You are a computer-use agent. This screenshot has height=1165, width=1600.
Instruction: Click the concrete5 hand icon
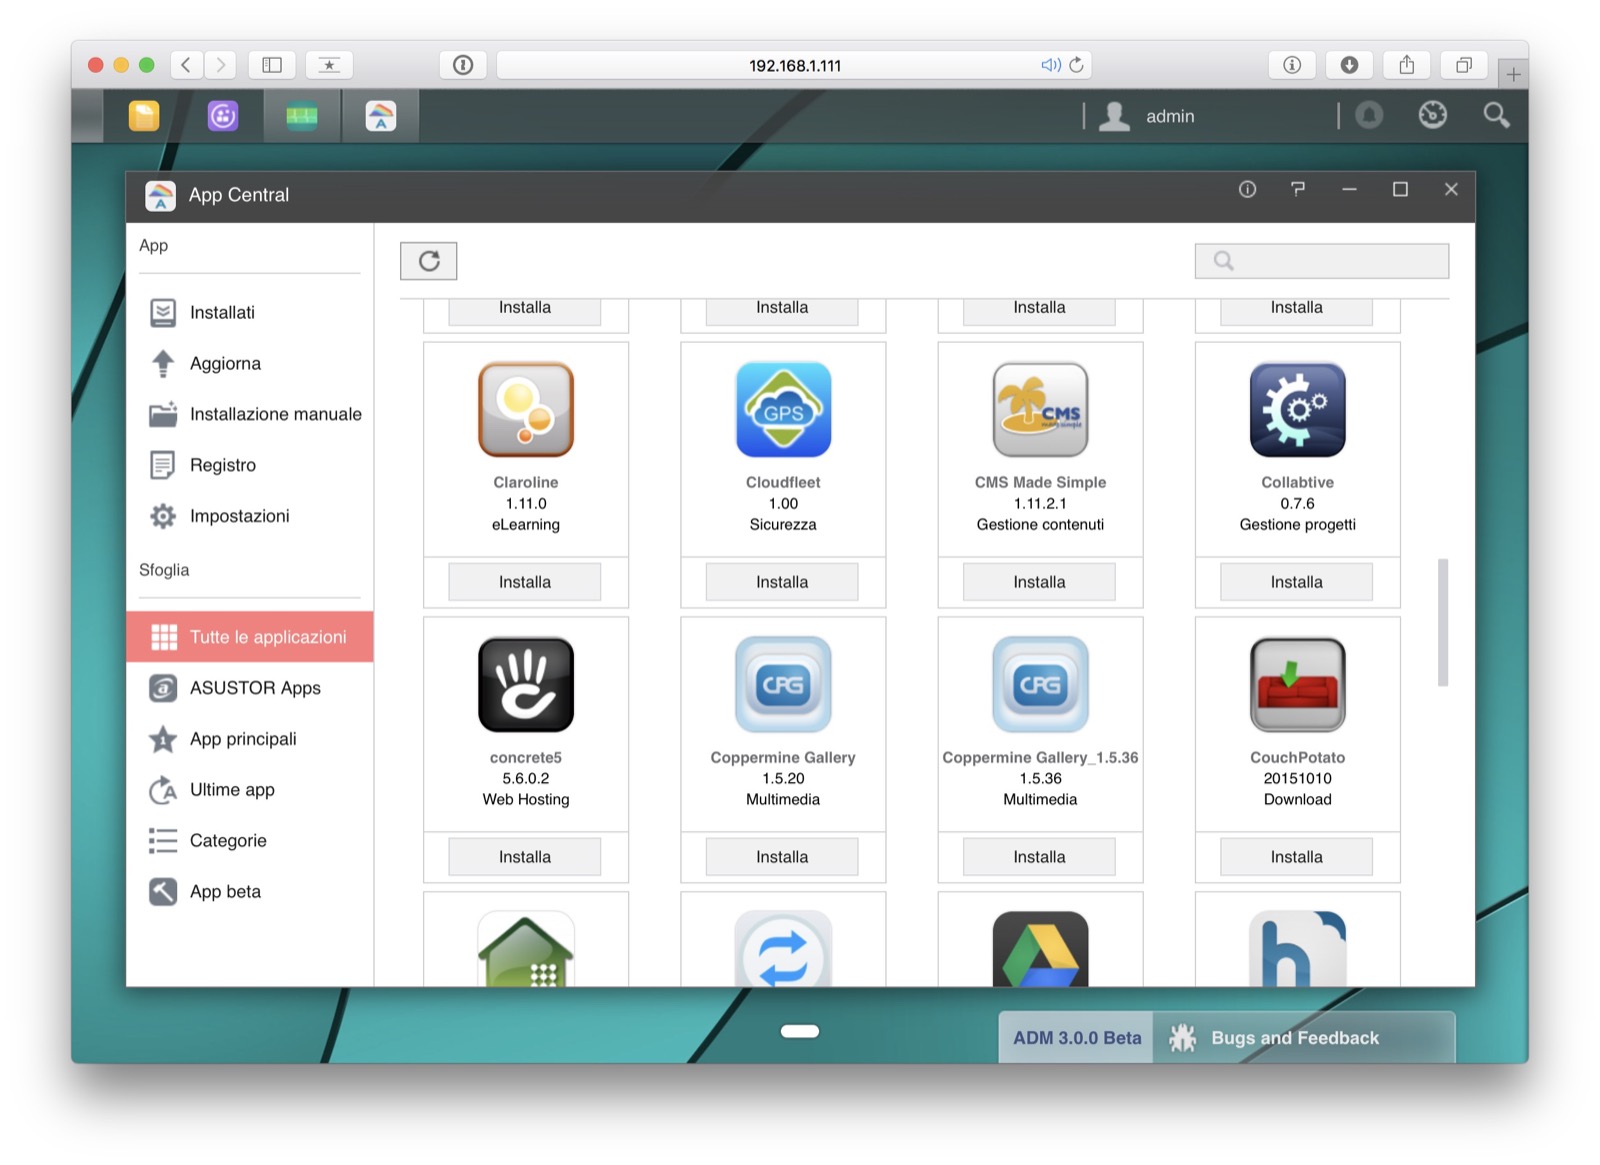[526, 684]
